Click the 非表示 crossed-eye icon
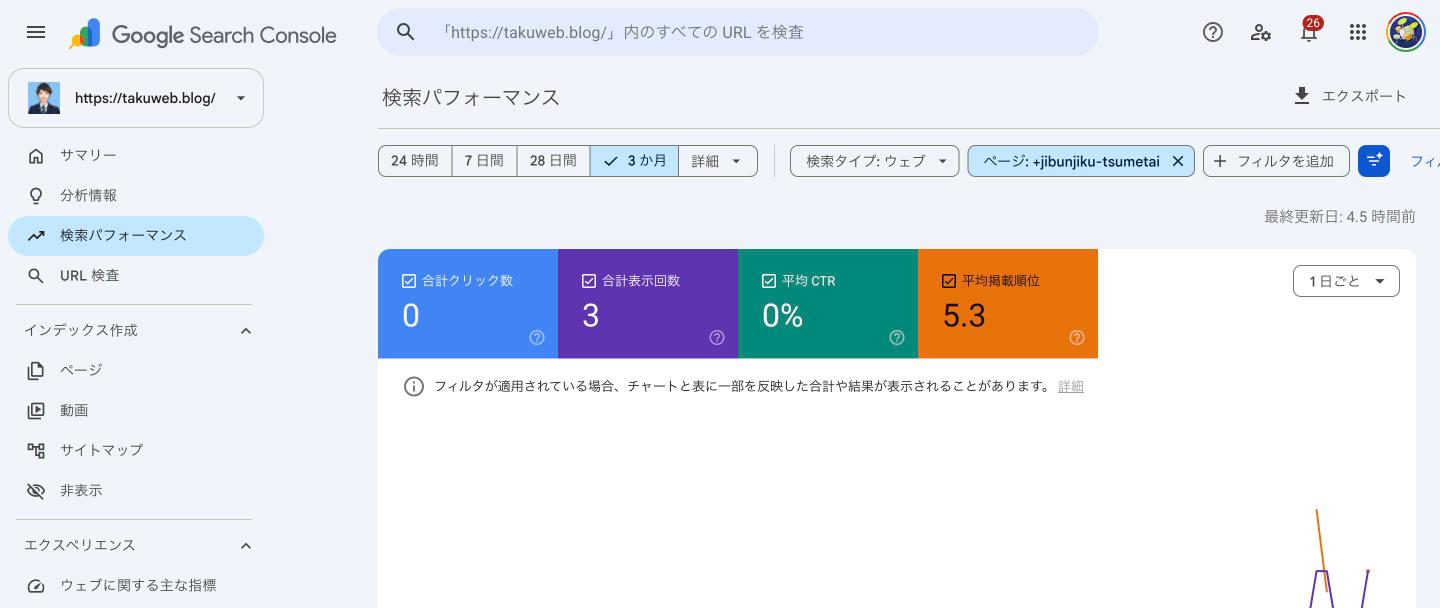The height and width of the screenshot is (608, 1440). click(x=36, y=490)
